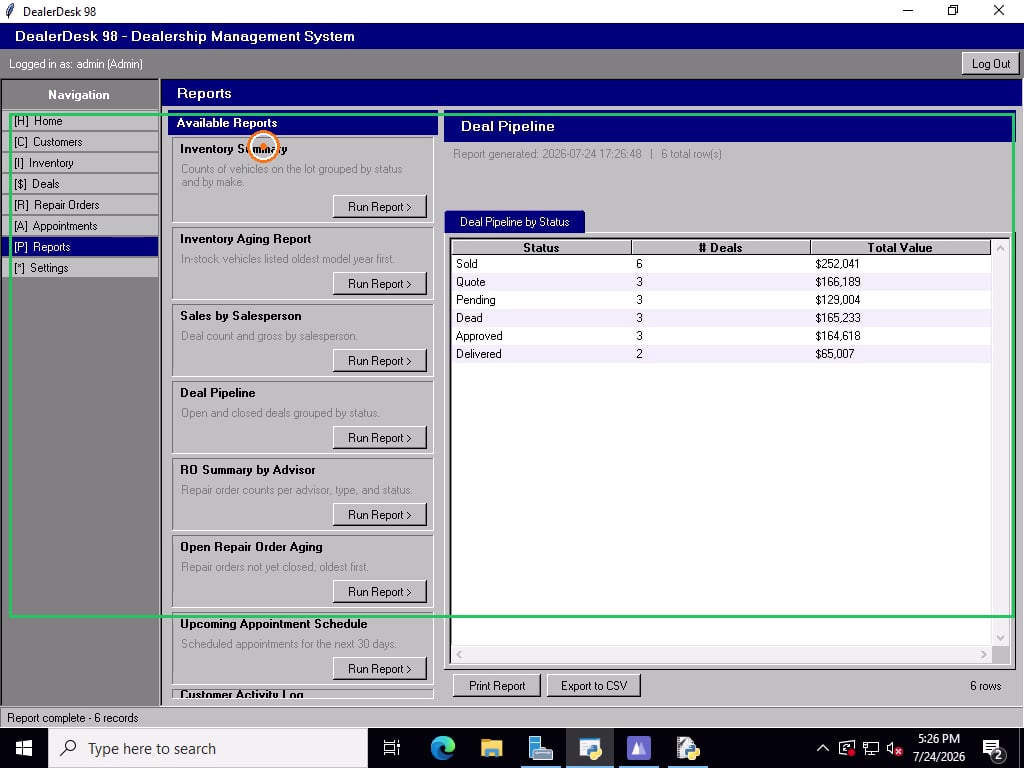This screenshot has width=1024, height=768.
Task: Click the taskbar search box
Action: pyautogui.click(x=208, y=748)
